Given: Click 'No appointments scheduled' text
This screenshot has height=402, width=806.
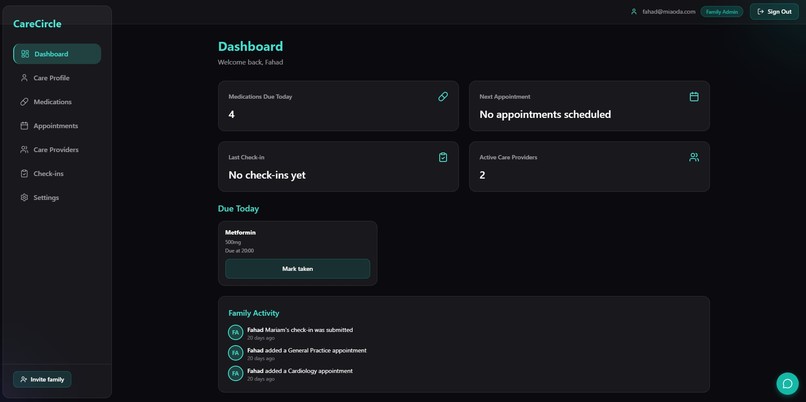Looking at the screenshot, I should pos(545,115).
